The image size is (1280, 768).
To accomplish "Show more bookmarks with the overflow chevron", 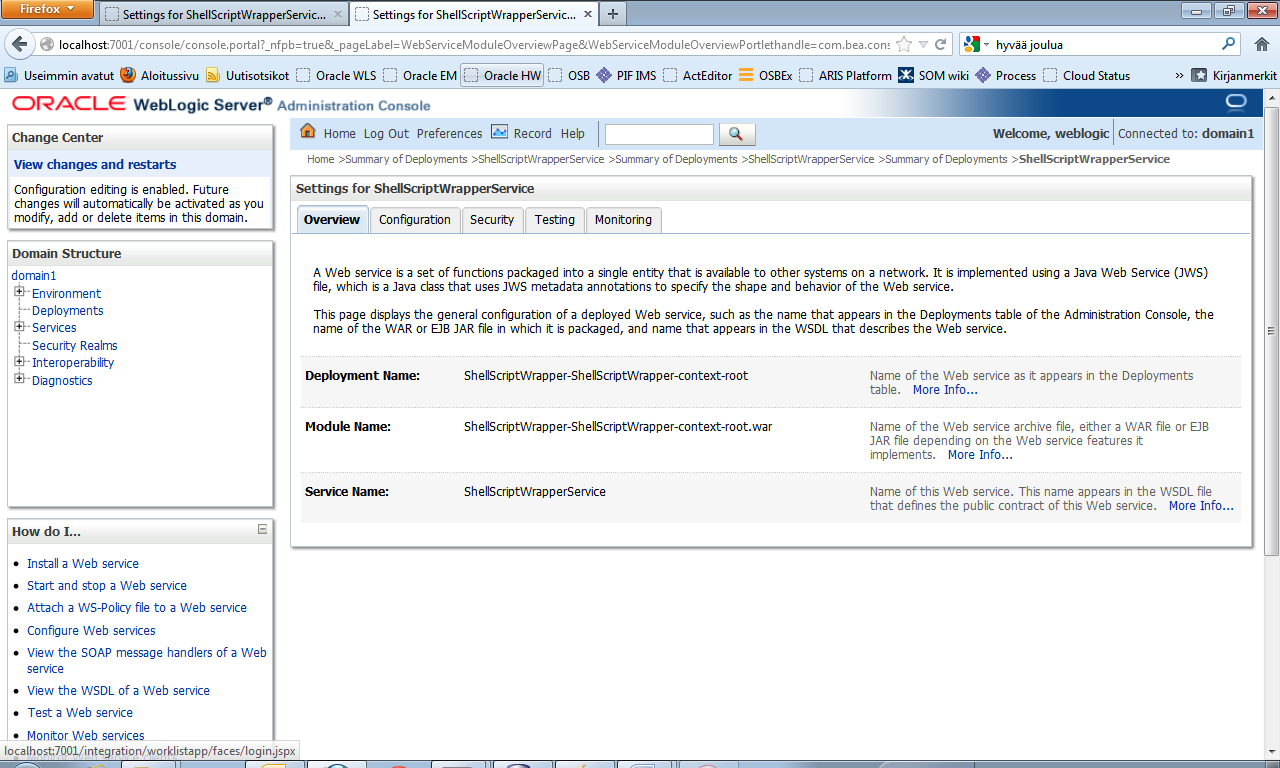I will coord(1179,75).
